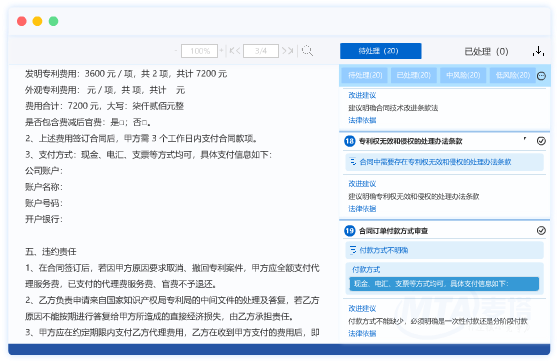Image resolution: width=560 pixels, height=364 pixels.
Task: Click the number 18 badge
Action: (350, 141)
